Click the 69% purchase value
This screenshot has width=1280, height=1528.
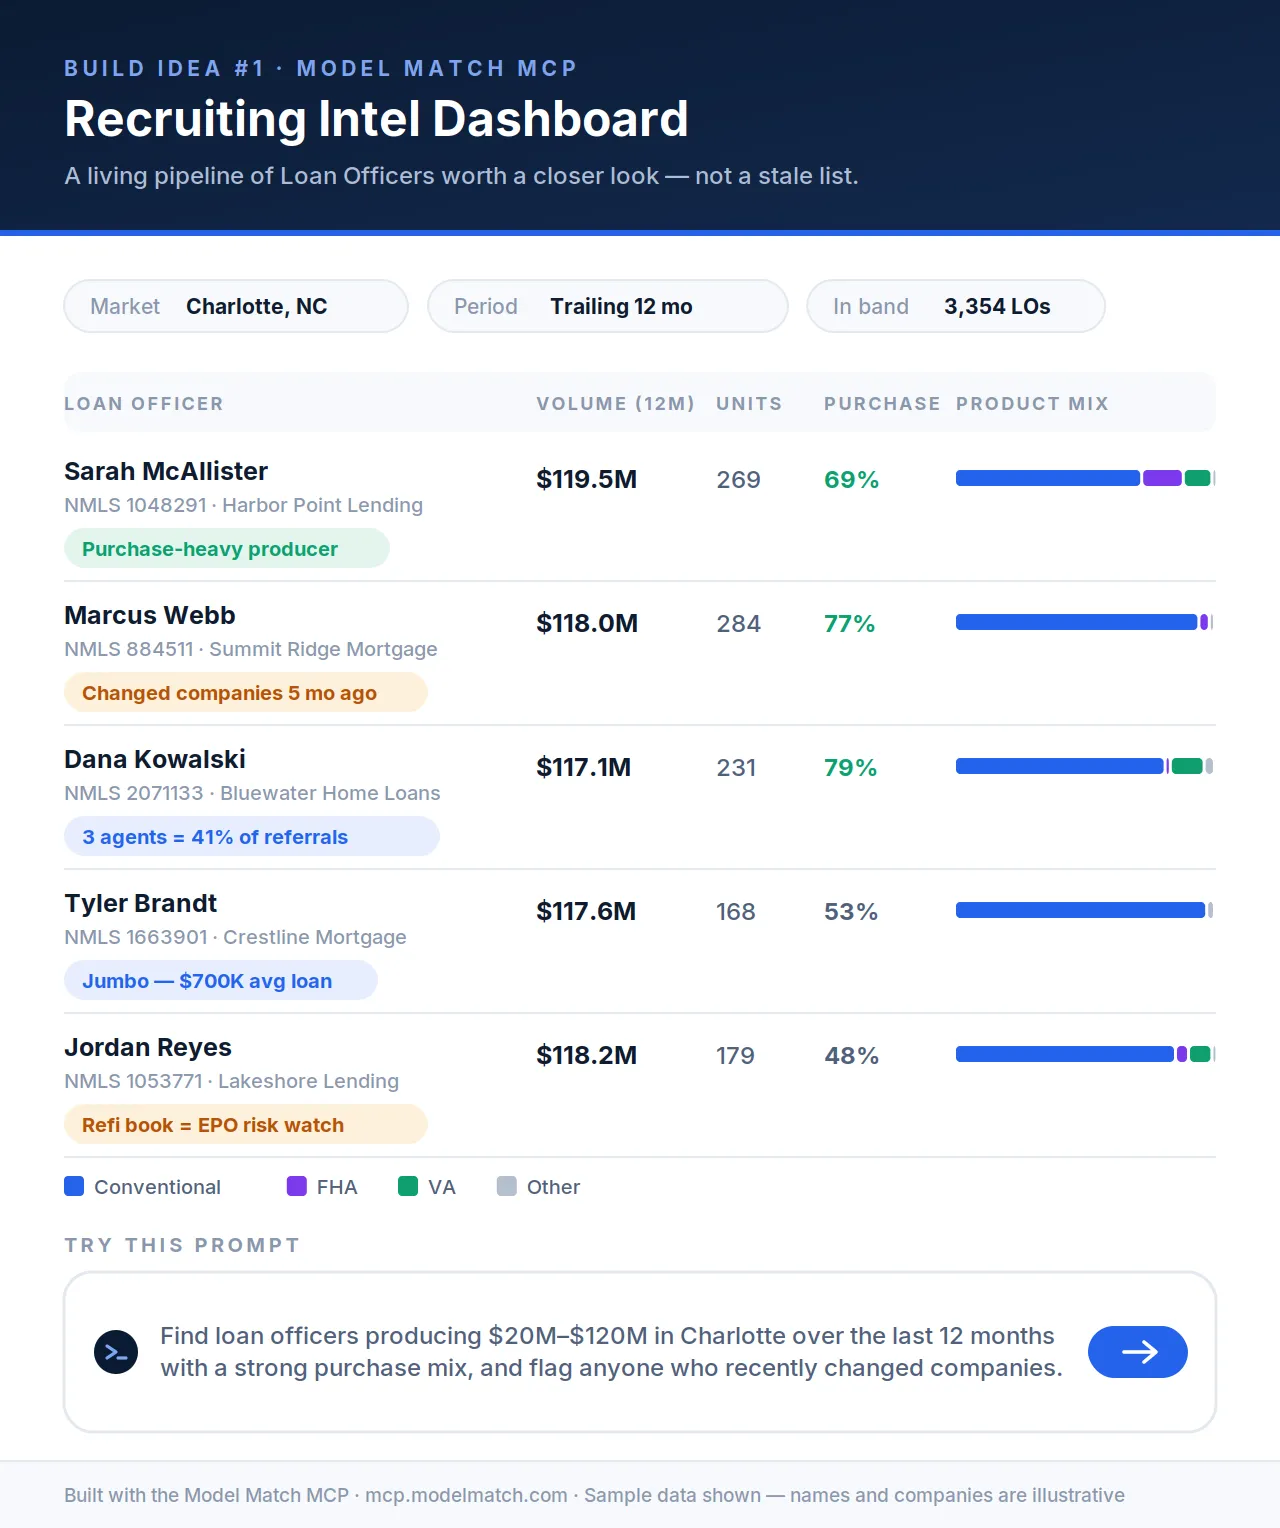[851, 479]
